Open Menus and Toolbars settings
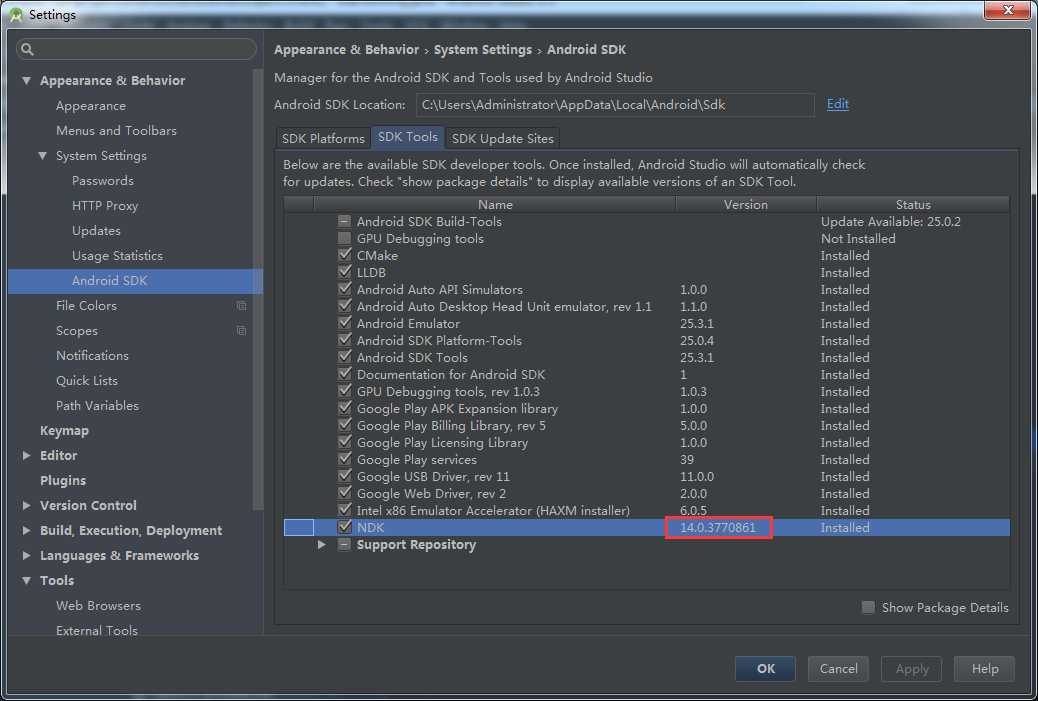 click(117, 130)
